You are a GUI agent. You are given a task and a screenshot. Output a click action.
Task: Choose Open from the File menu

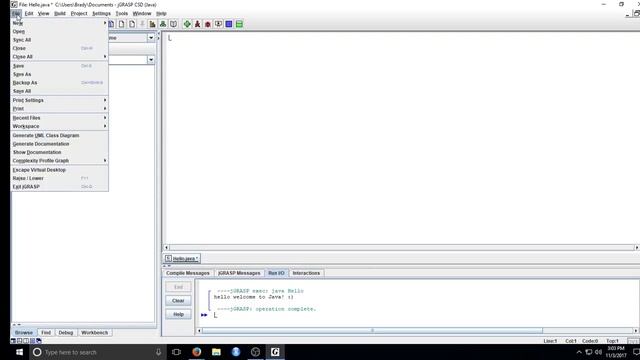[x=60, y=31]
